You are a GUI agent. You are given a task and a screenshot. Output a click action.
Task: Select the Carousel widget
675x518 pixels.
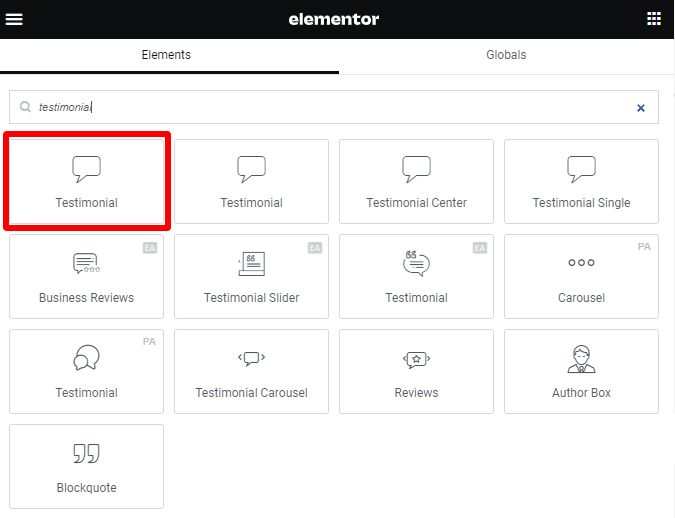[x=581, y=276]
